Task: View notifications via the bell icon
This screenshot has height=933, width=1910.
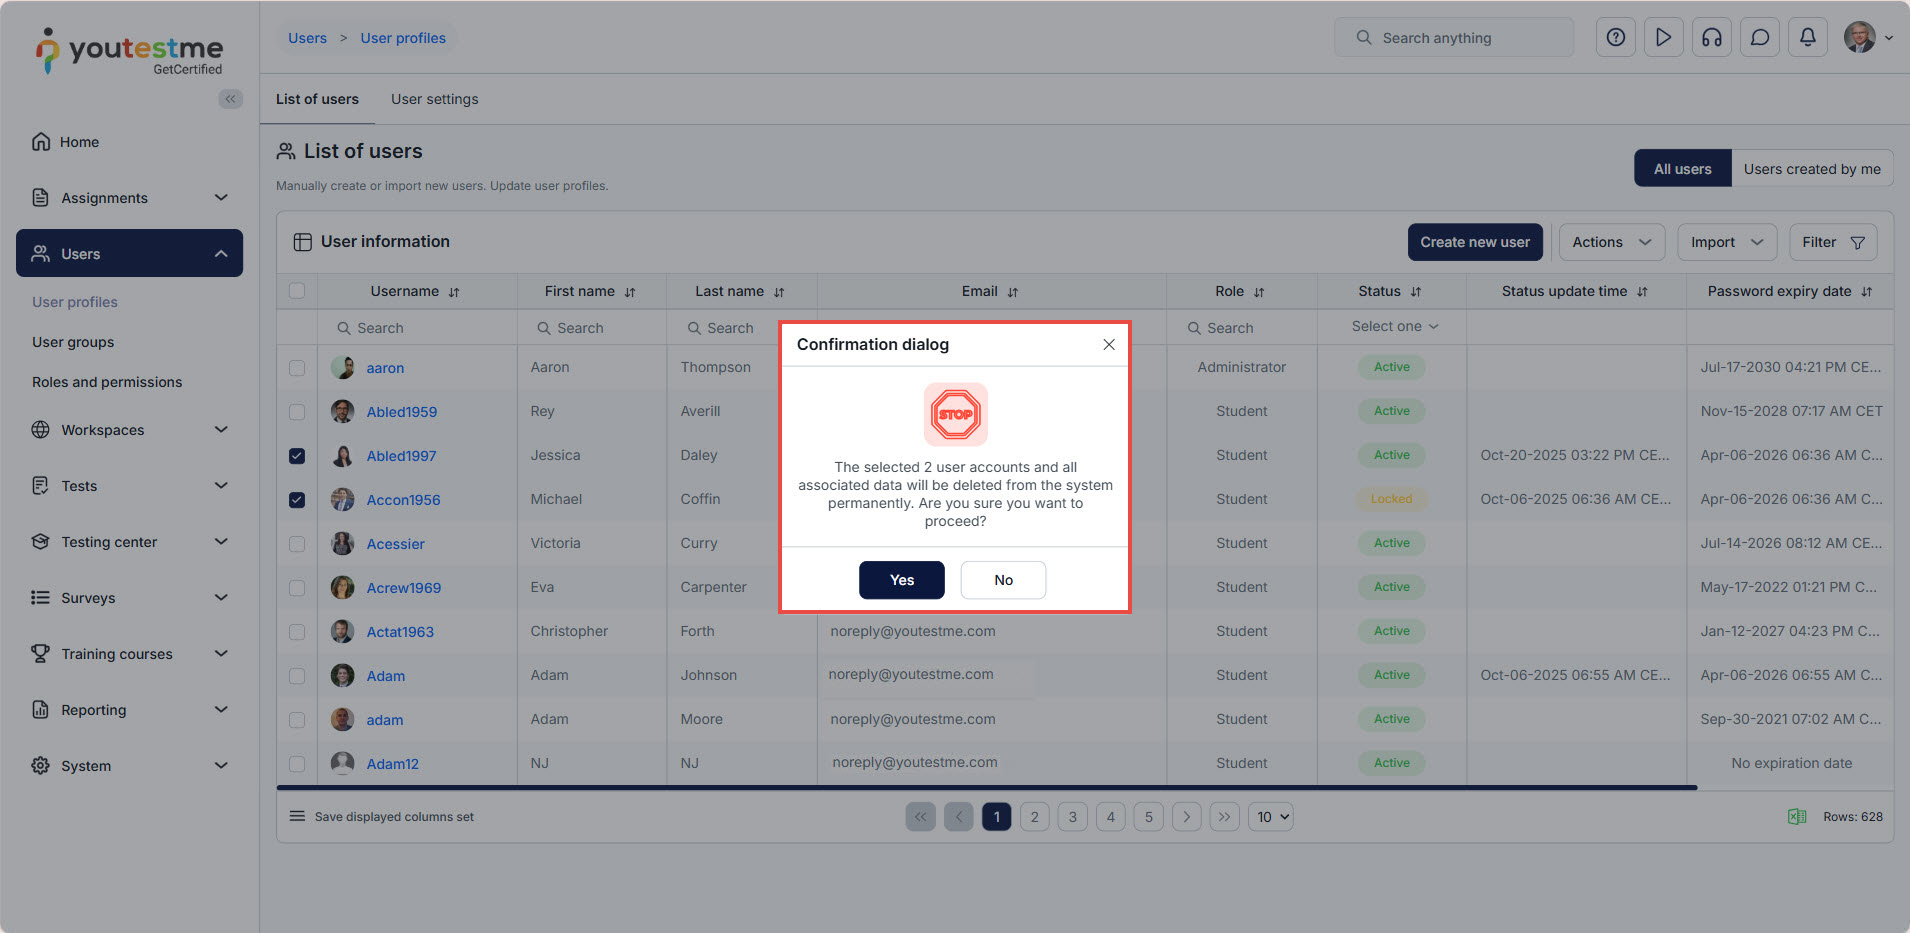Action: 1807,37
